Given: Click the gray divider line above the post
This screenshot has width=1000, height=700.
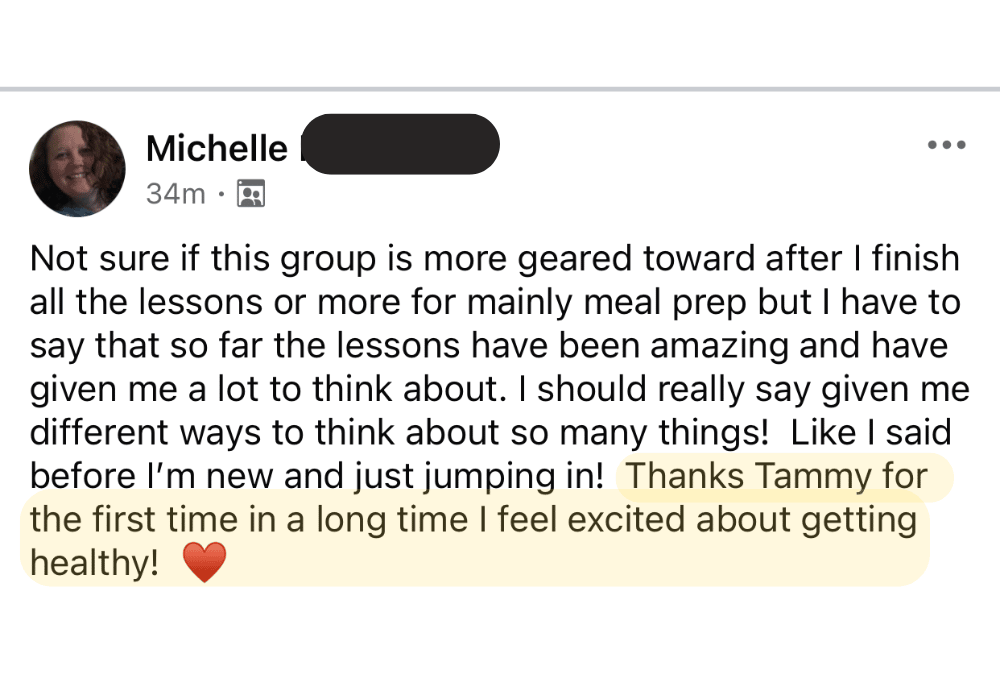Looking at the screenshot, I should click(500, 89).
